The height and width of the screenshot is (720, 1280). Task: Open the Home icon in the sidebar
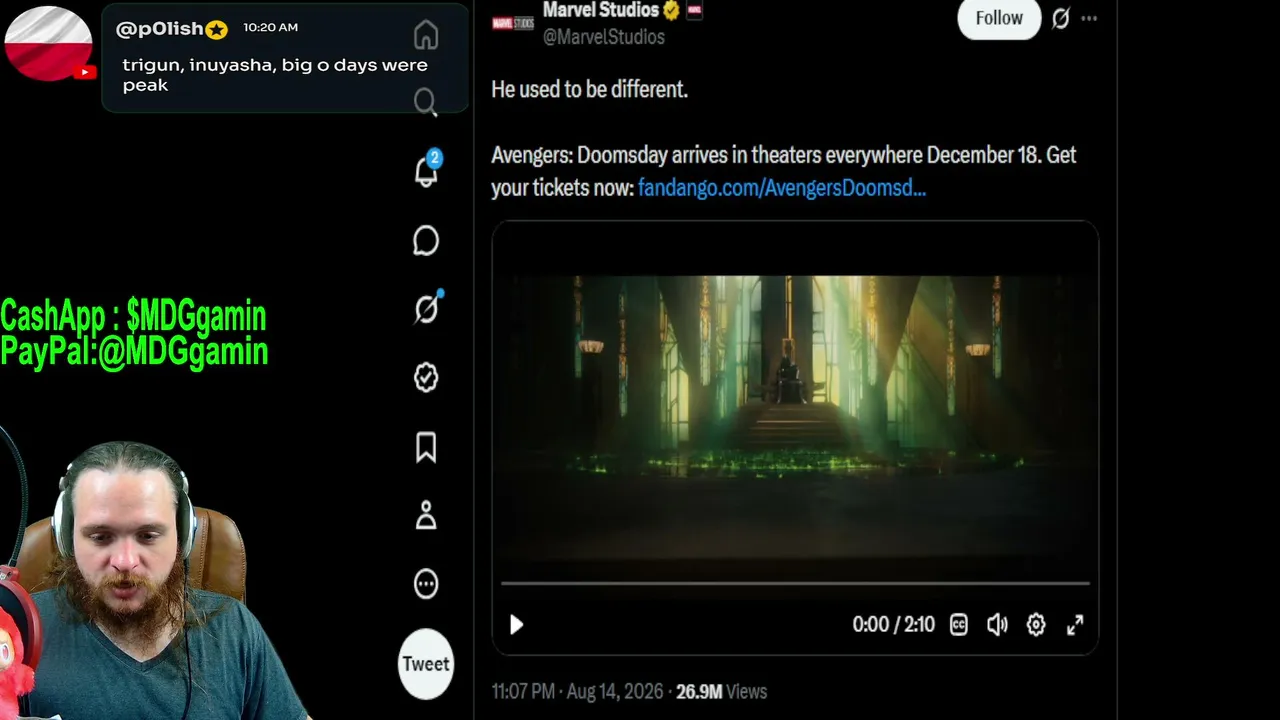(426, 35)
